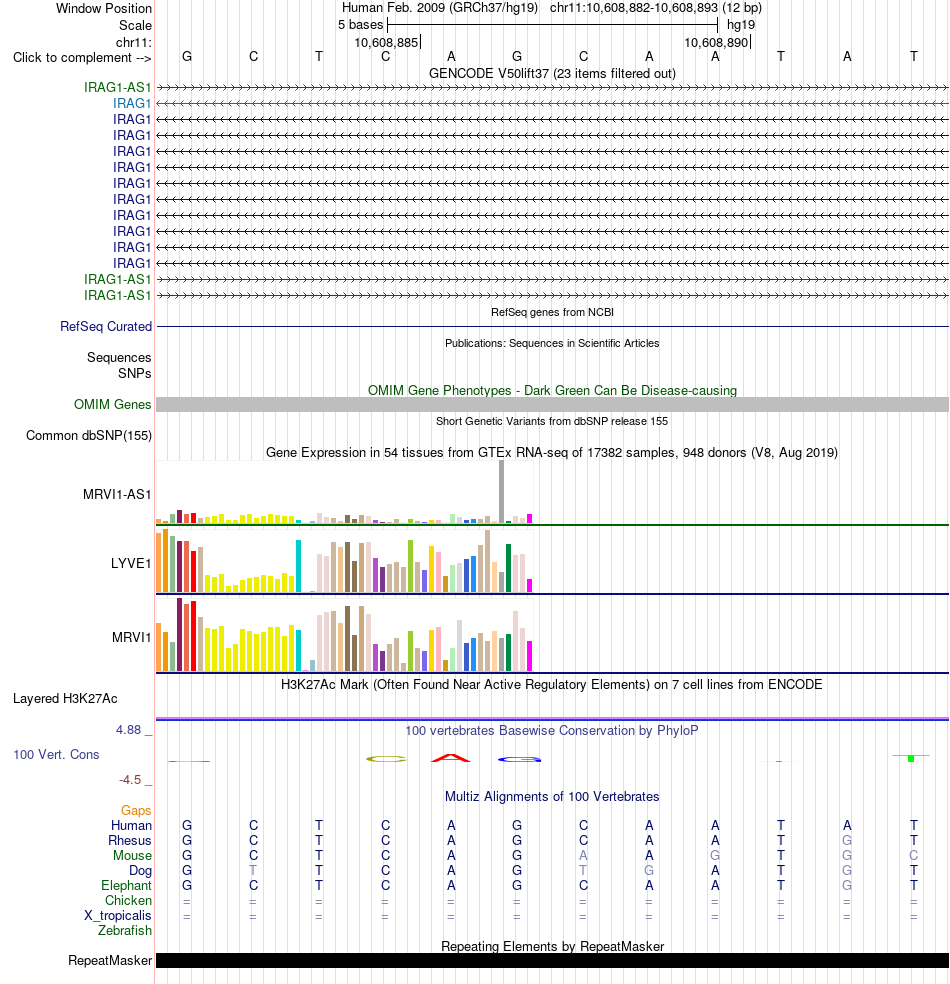Open 'Multiz Alignments of 100 Vertebrates' title
This screenshot has height=984, width=950.
(x=552, y=796)
